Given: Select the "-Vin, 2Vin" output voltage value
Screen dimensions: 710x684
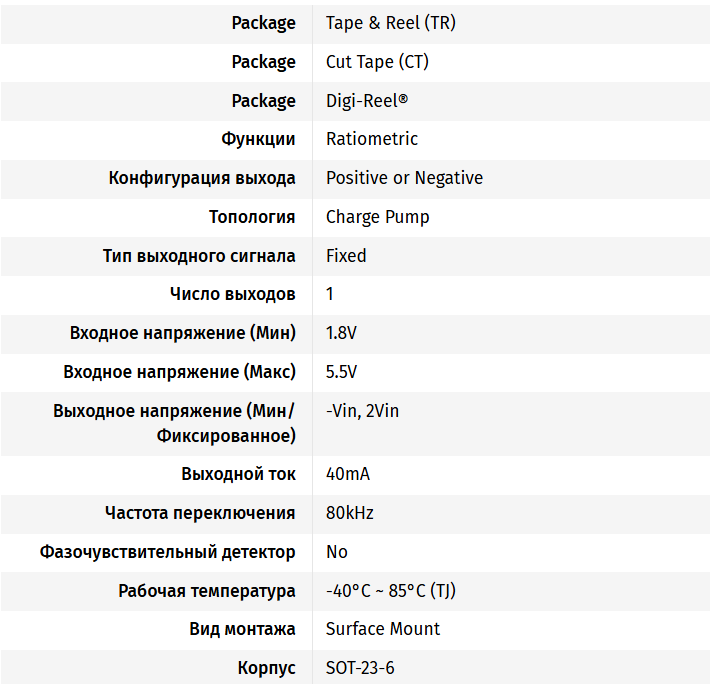Looking at the screenshot, I should (x=362, y=411).
